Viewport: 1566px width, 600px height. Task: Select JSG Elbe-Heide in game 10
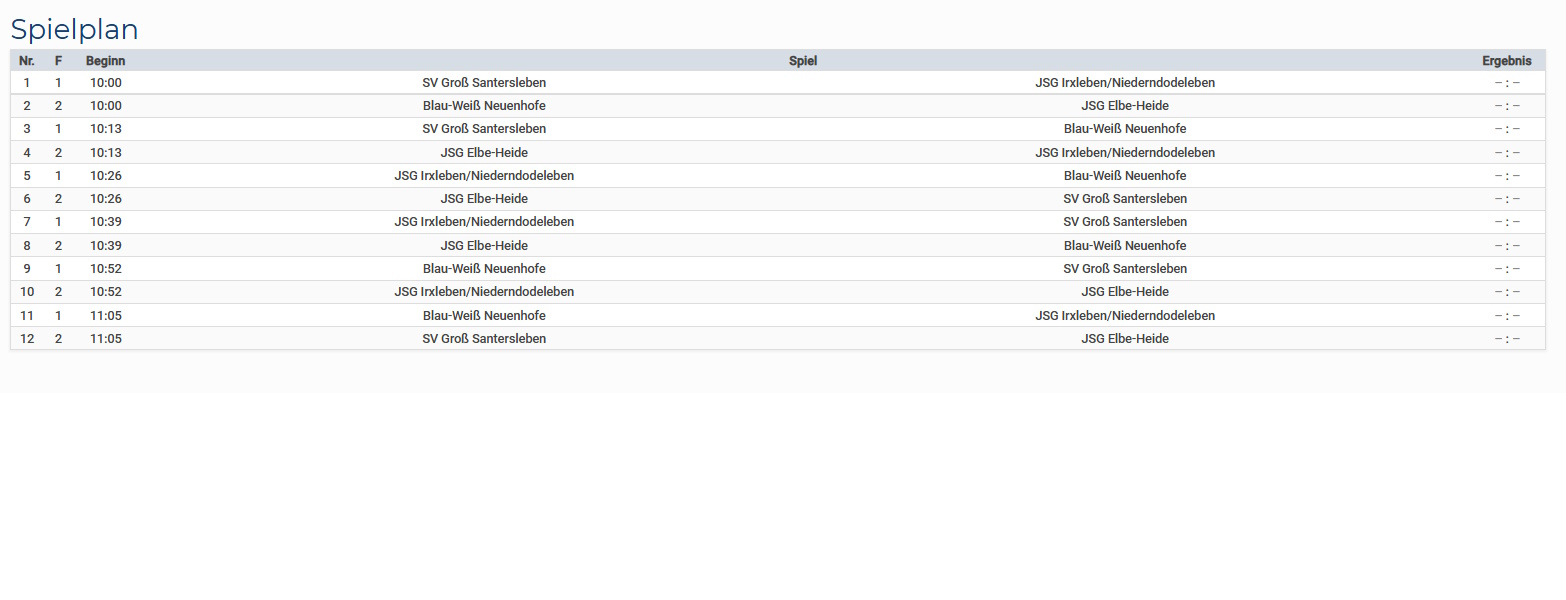coord(1125,292)
